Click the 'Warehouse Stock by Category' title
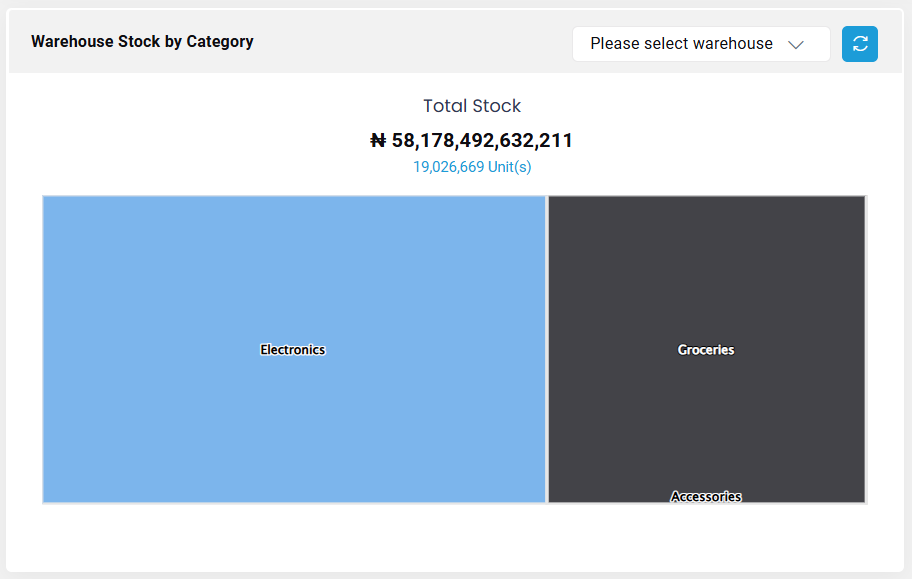The width and height of the screenshot is (912, 579). [142, 42]
